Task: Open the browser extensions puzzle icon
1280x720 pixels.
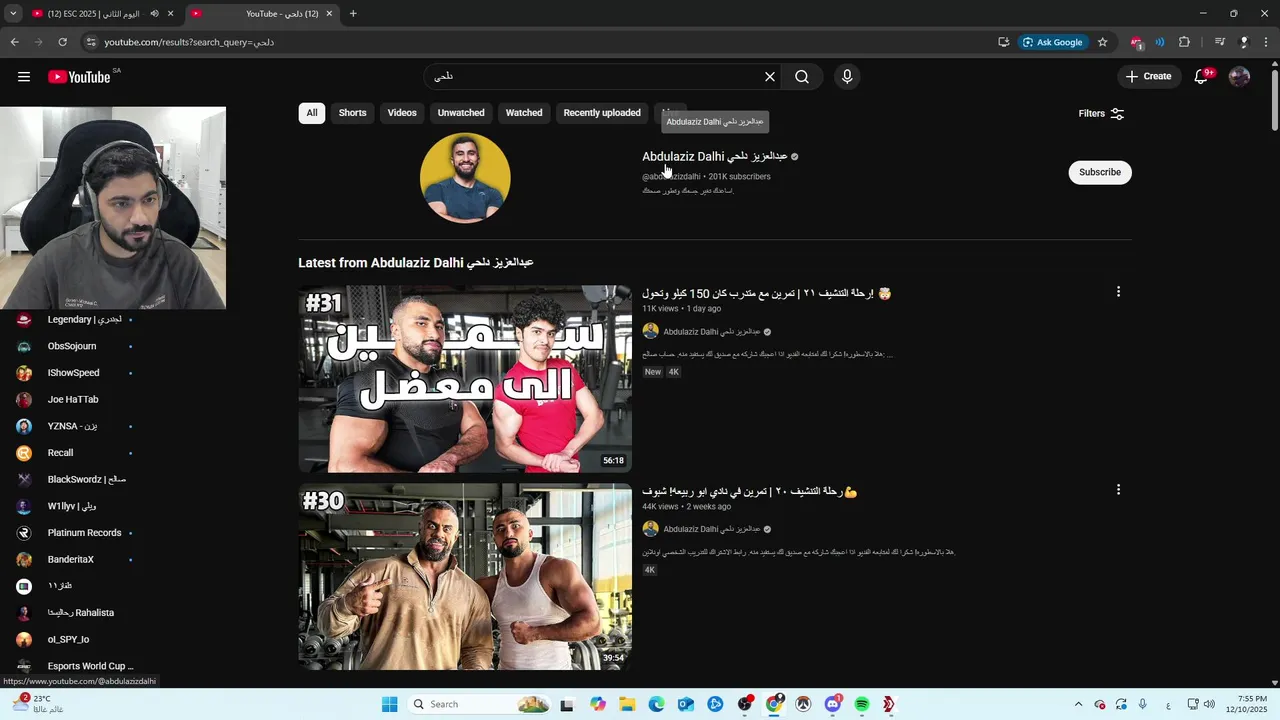Action: (1185, 42)
